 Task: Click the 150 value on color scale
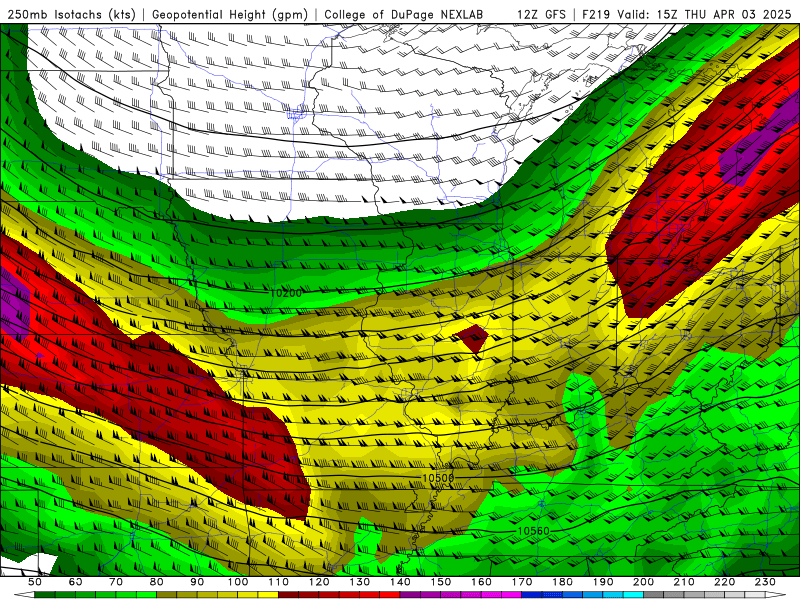[441, 582]
